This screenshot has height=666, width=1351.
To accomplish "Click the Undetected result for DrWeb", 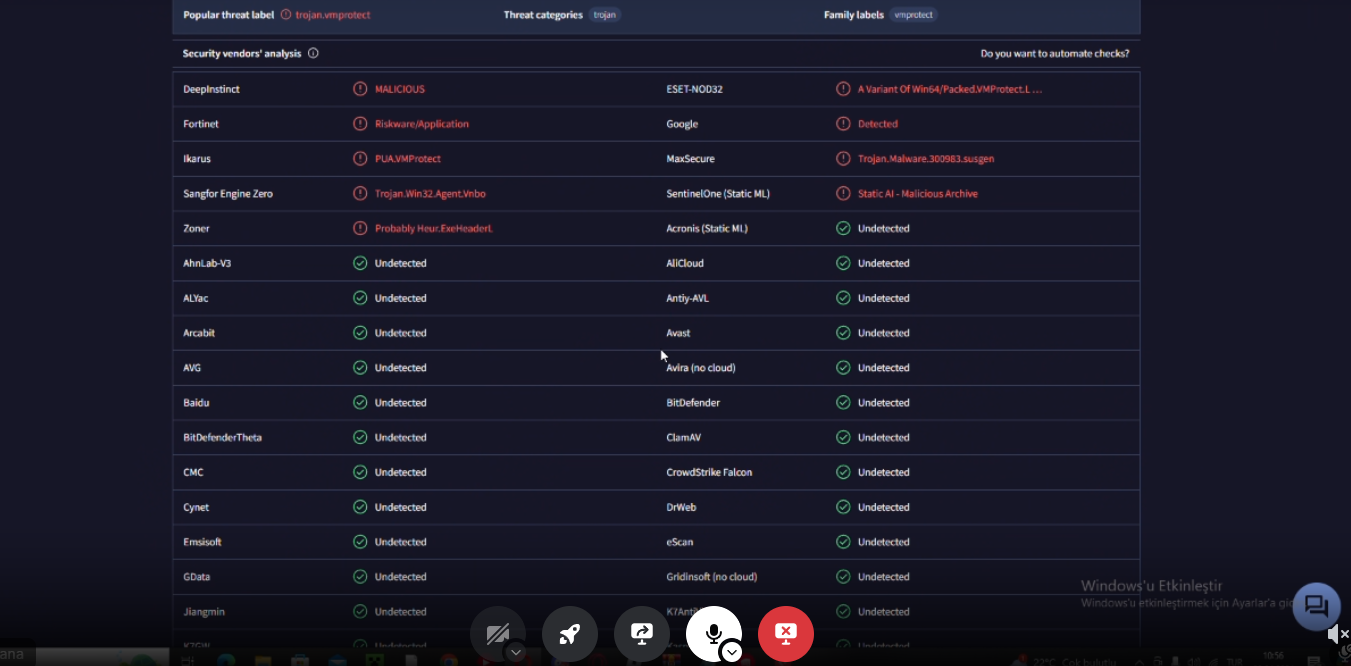I will (x=884, y=507).
